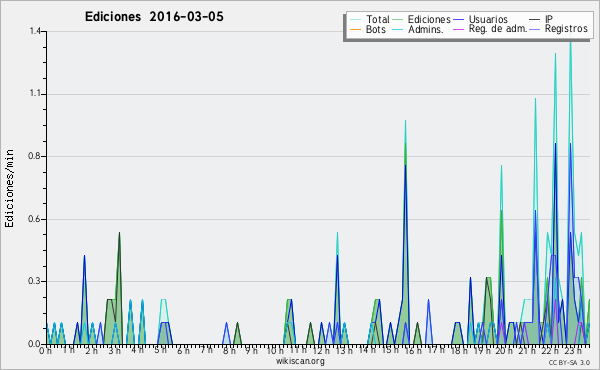Click the Total legend color line
600x370 pixels.
[x=355, y=19]
